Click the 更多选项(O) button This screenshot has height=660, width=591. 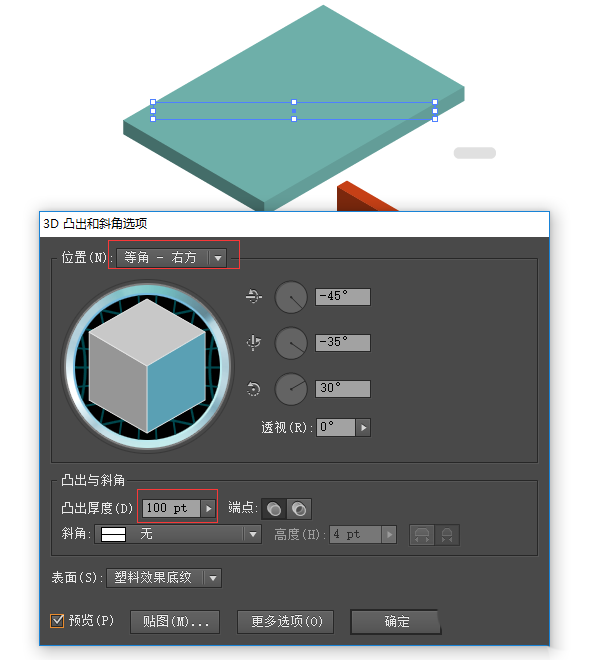coord(286,622)
